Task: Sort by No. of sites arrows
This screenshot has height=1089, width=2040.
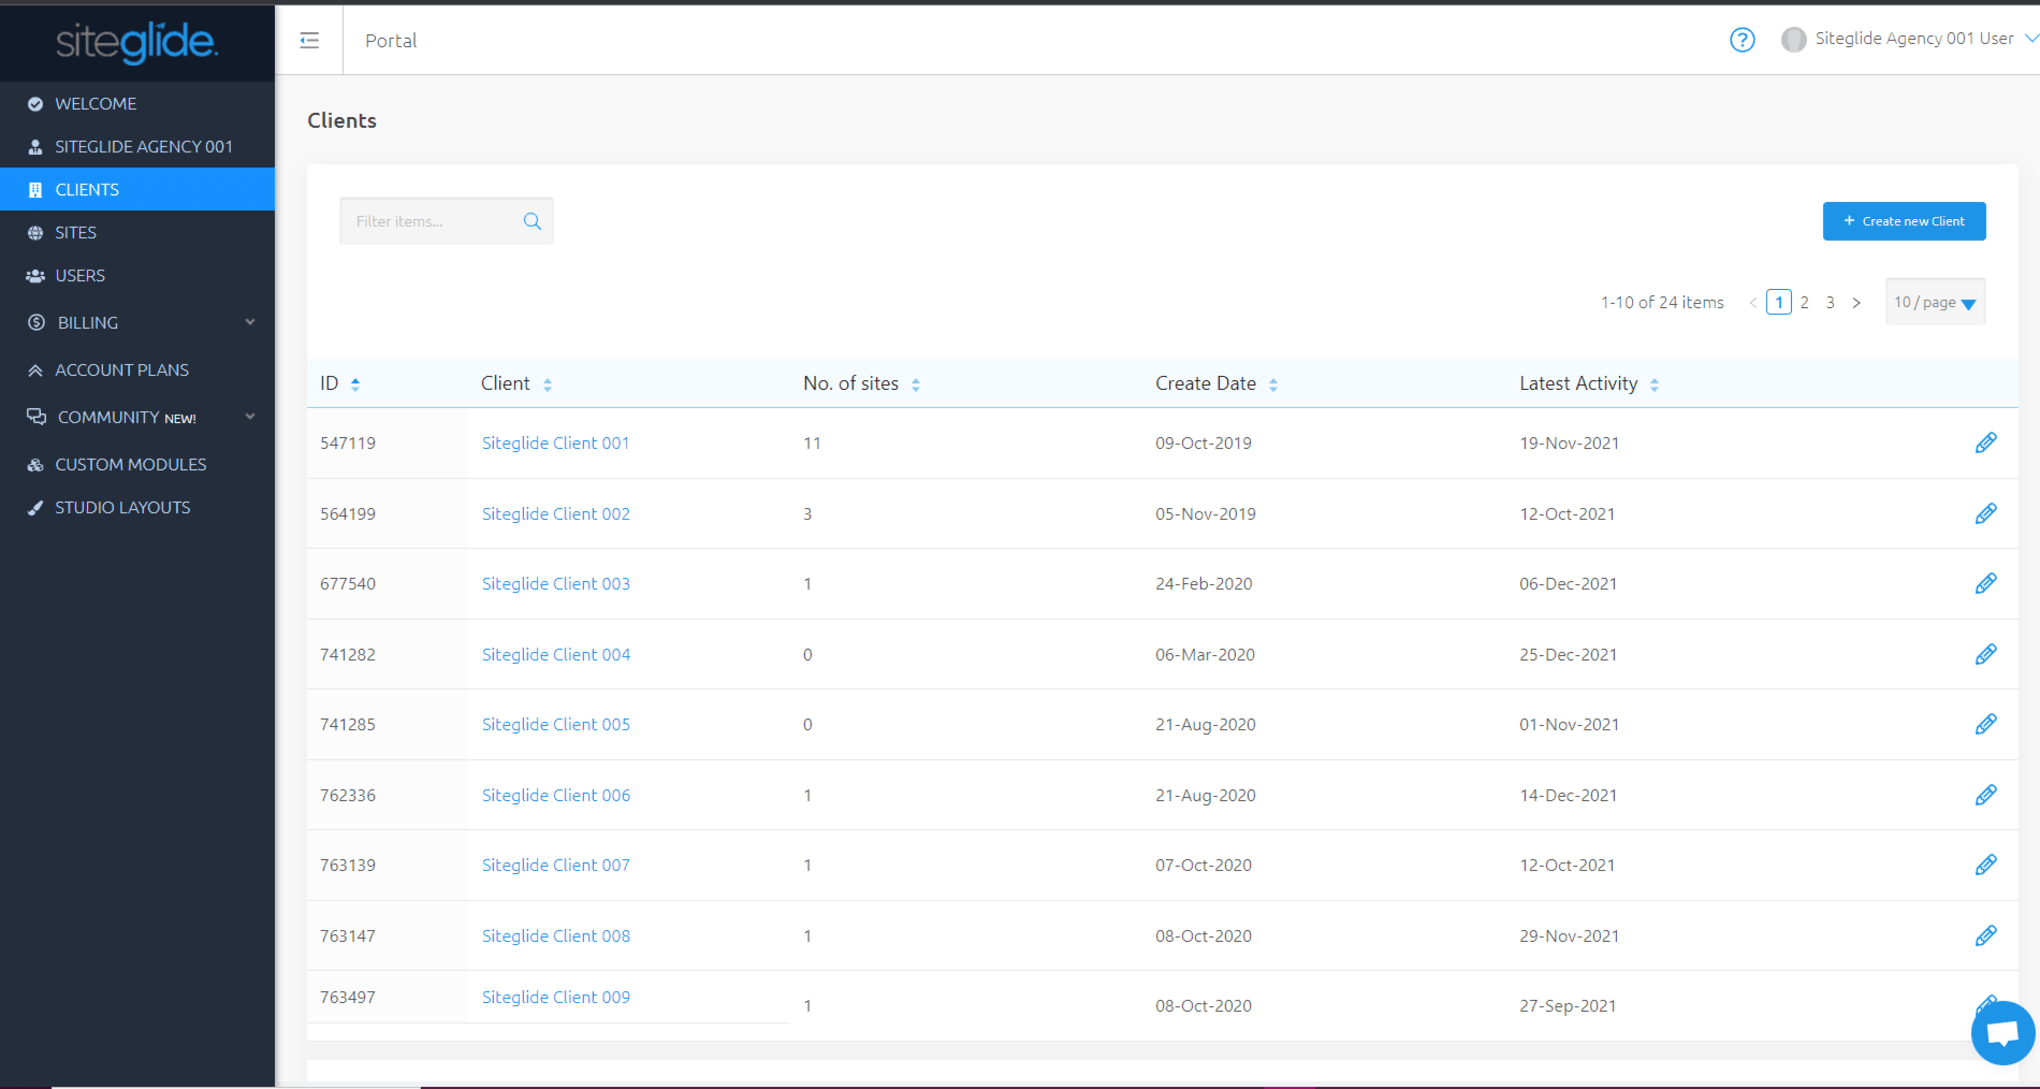Action: point(915,384)
